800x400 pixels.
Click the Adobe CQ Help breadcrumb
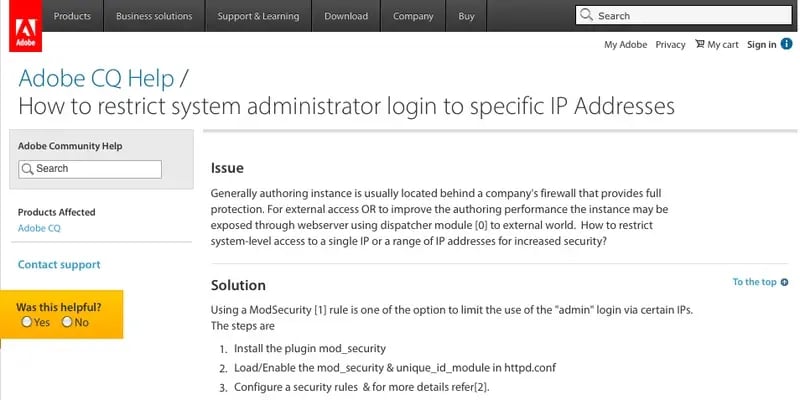point(96,78)
